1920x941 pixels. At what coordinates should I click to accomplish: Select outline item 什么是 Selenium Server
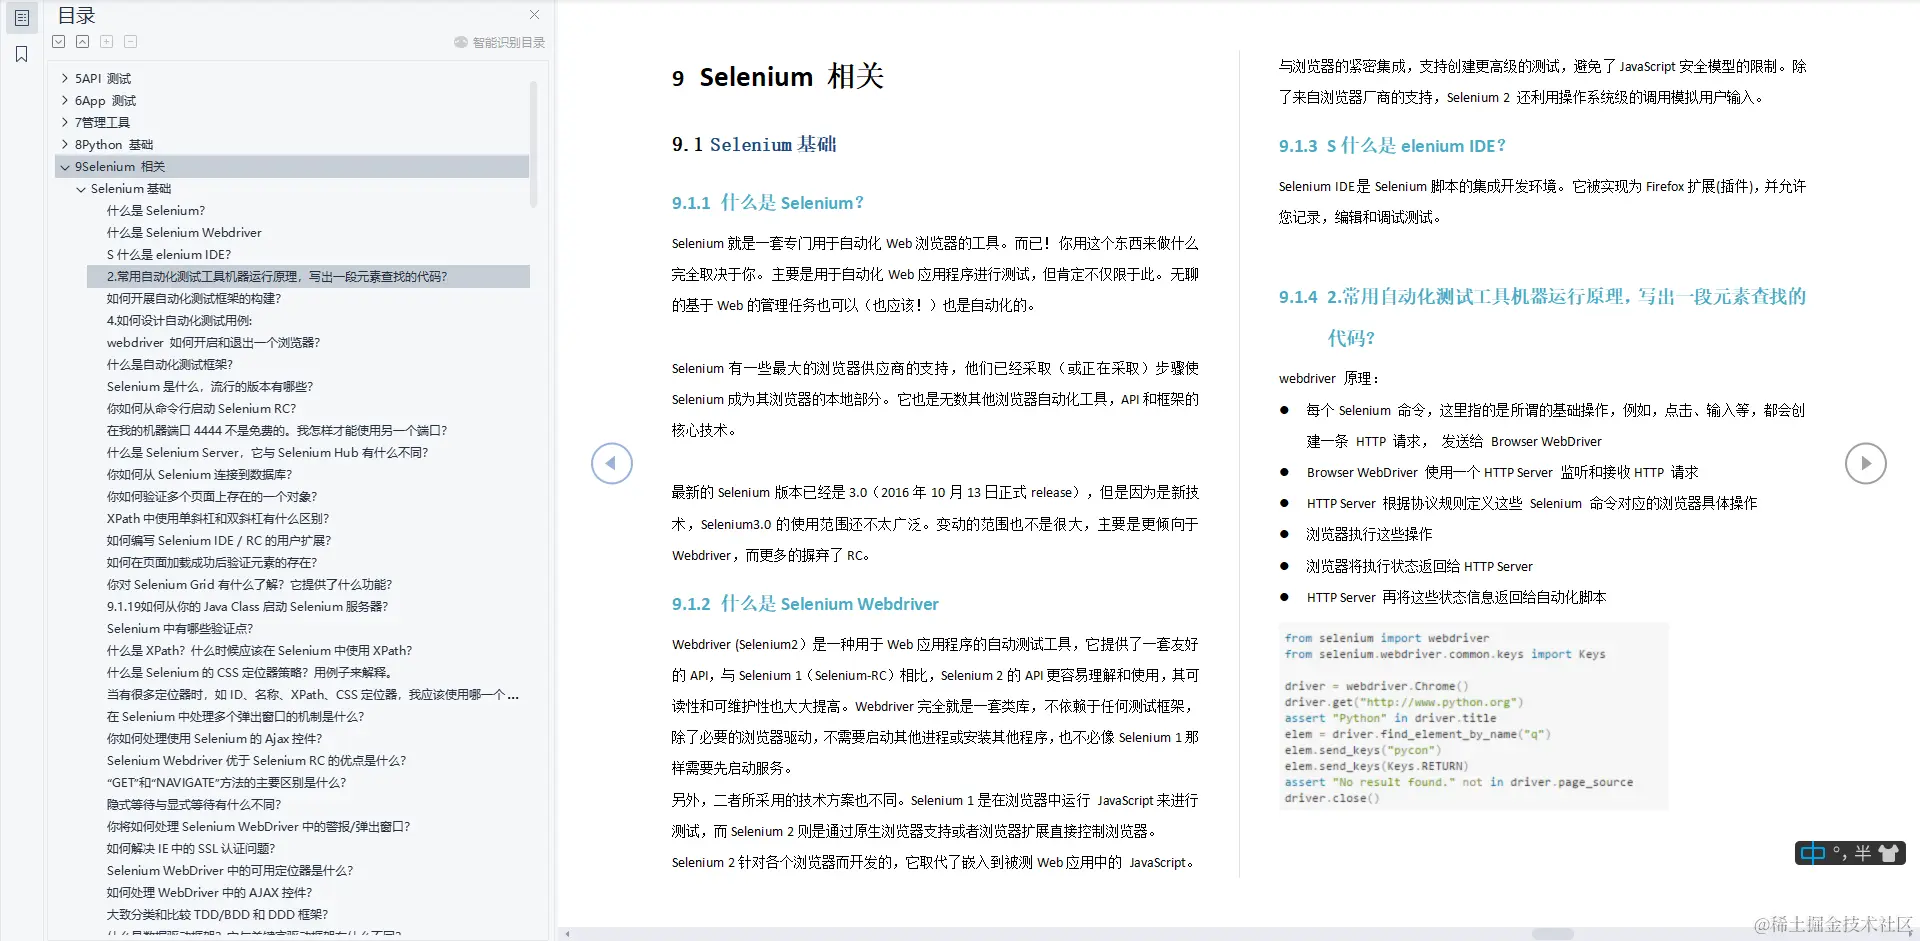point(267,452)
